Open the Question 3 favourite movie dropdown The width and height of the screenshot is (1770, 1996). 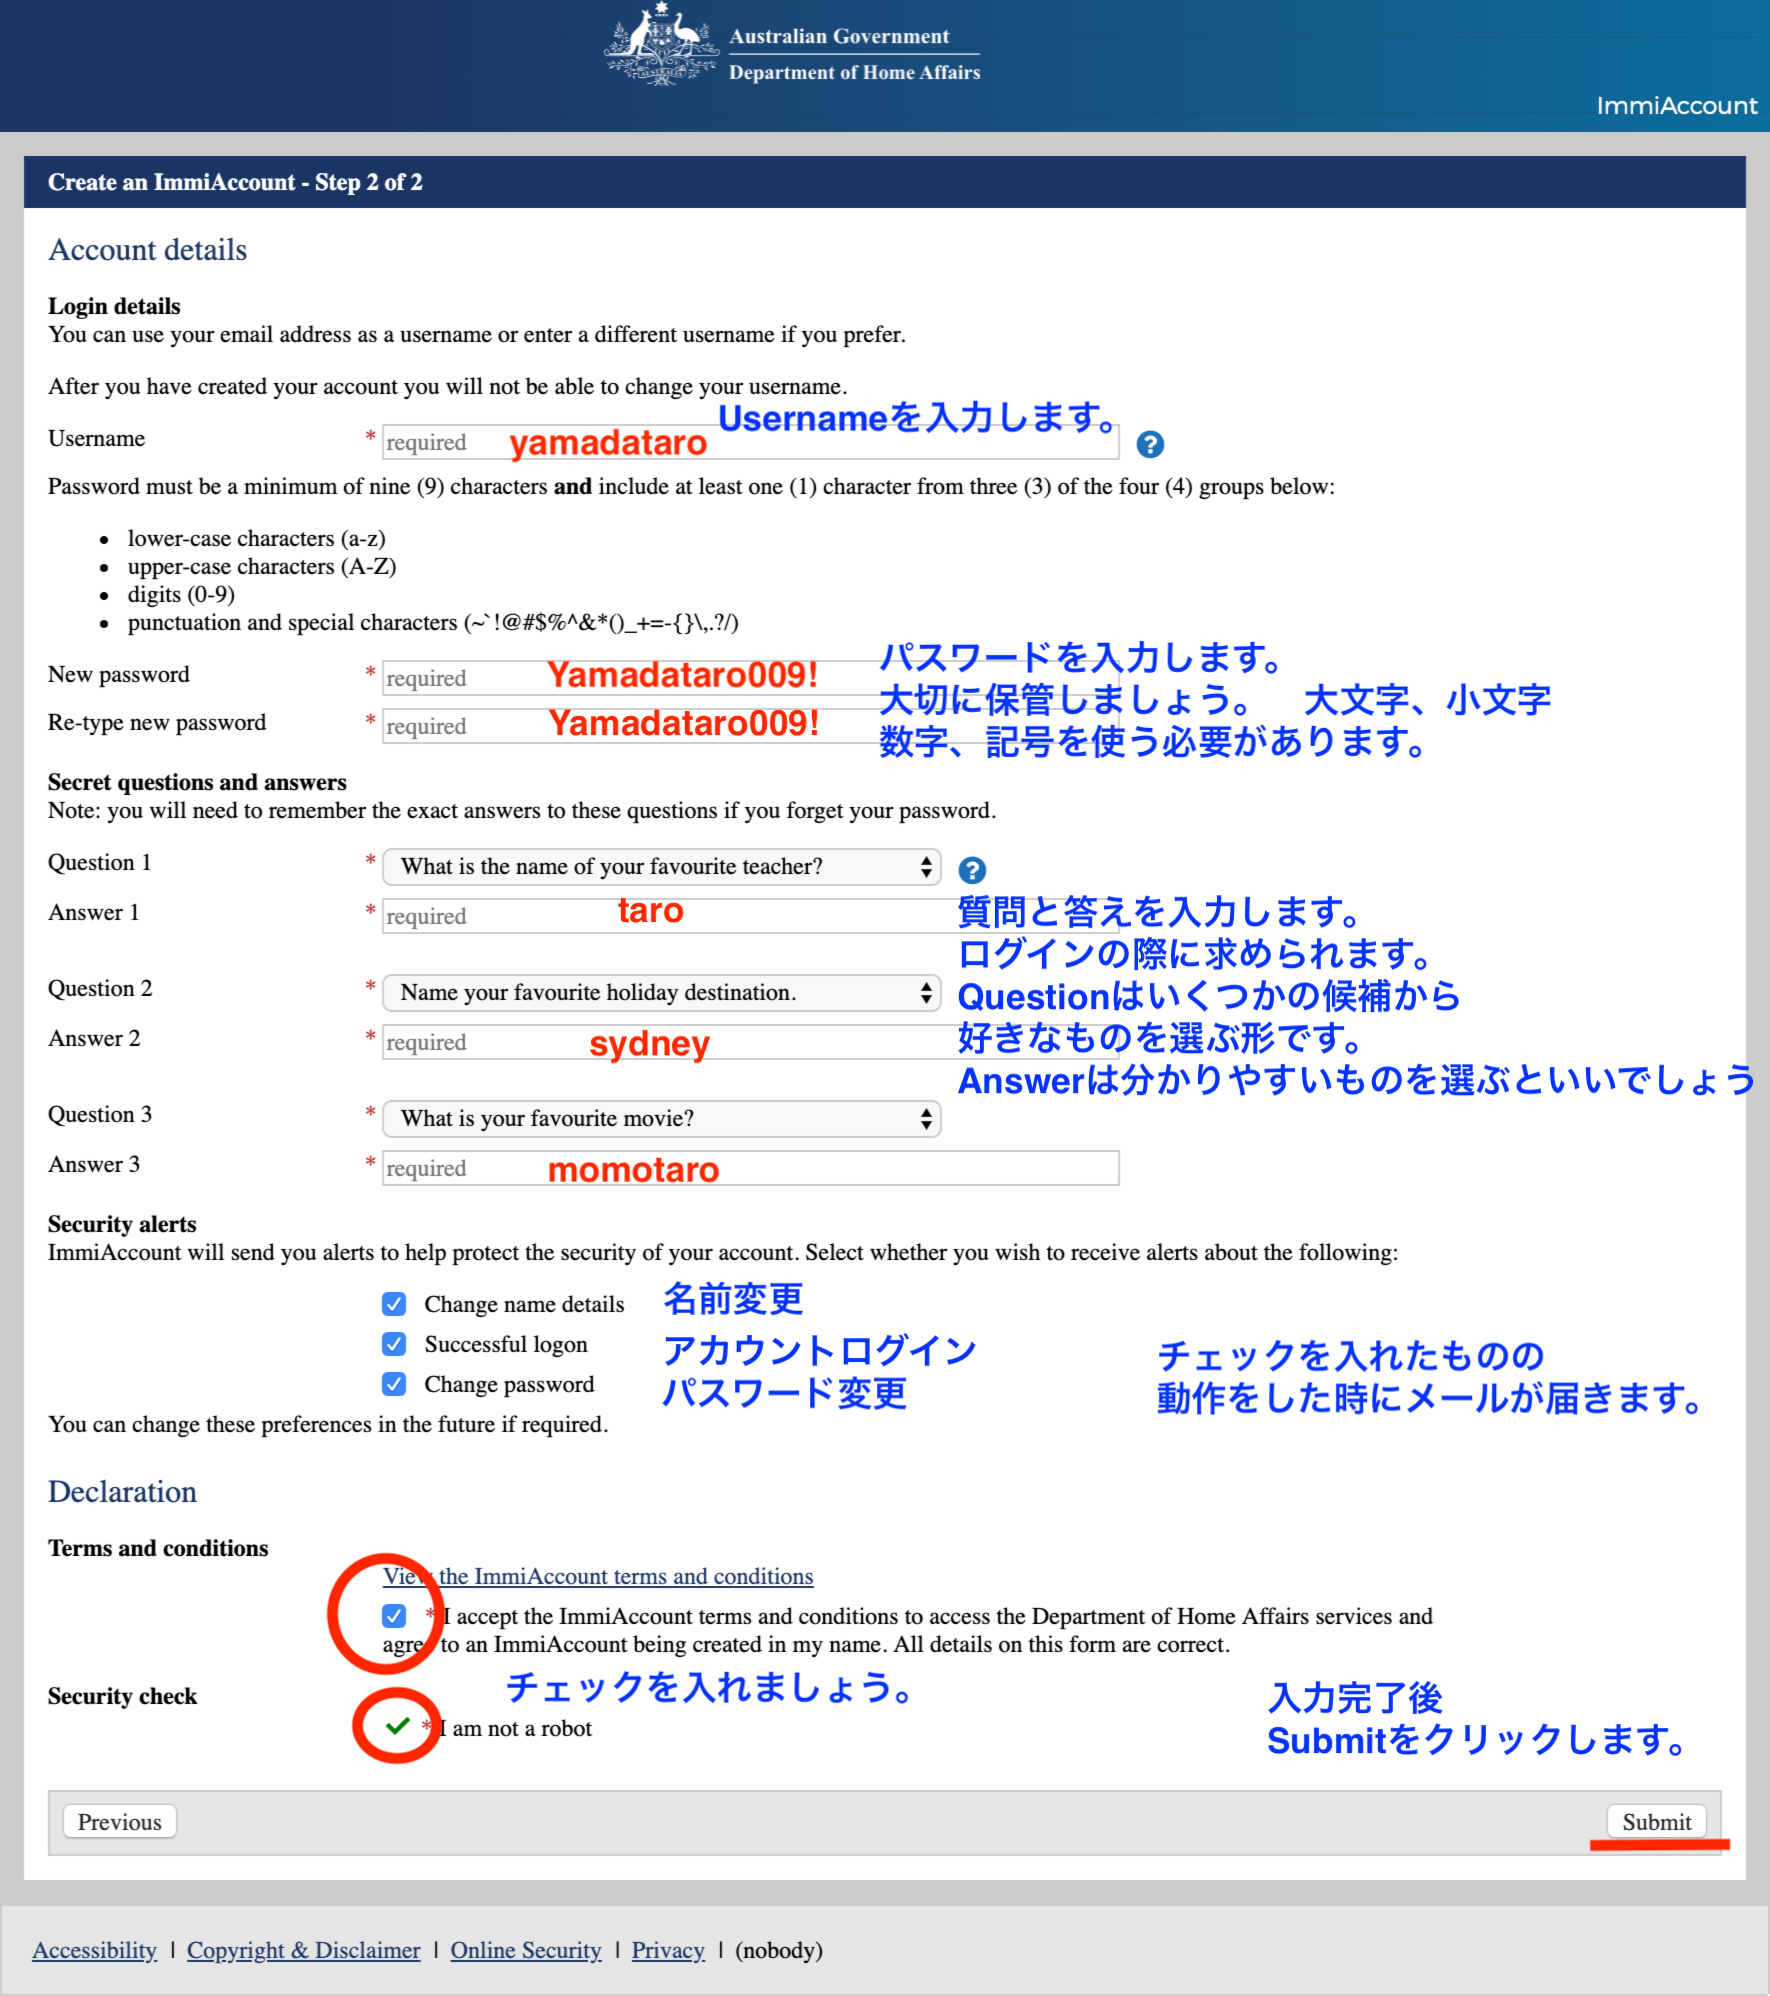(661, 1119)
